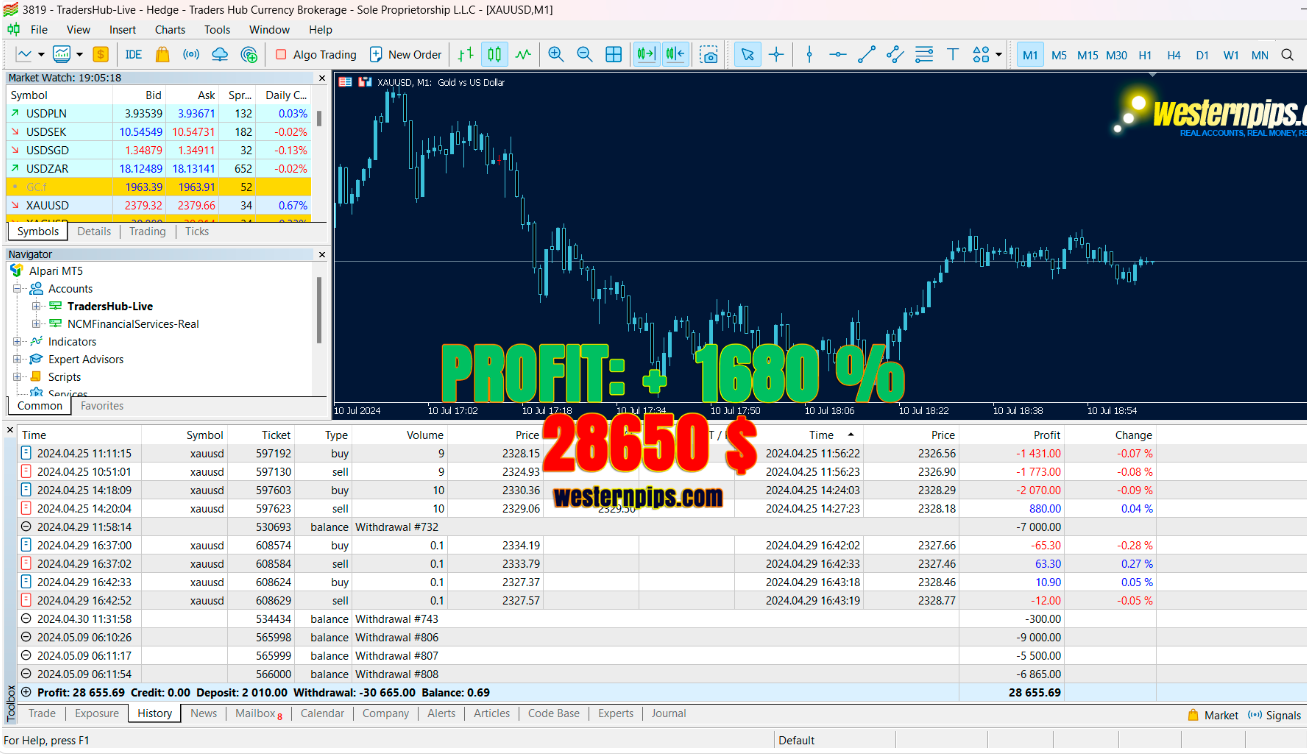Expand the Expert Advisors tree node

tap(17, 359)
